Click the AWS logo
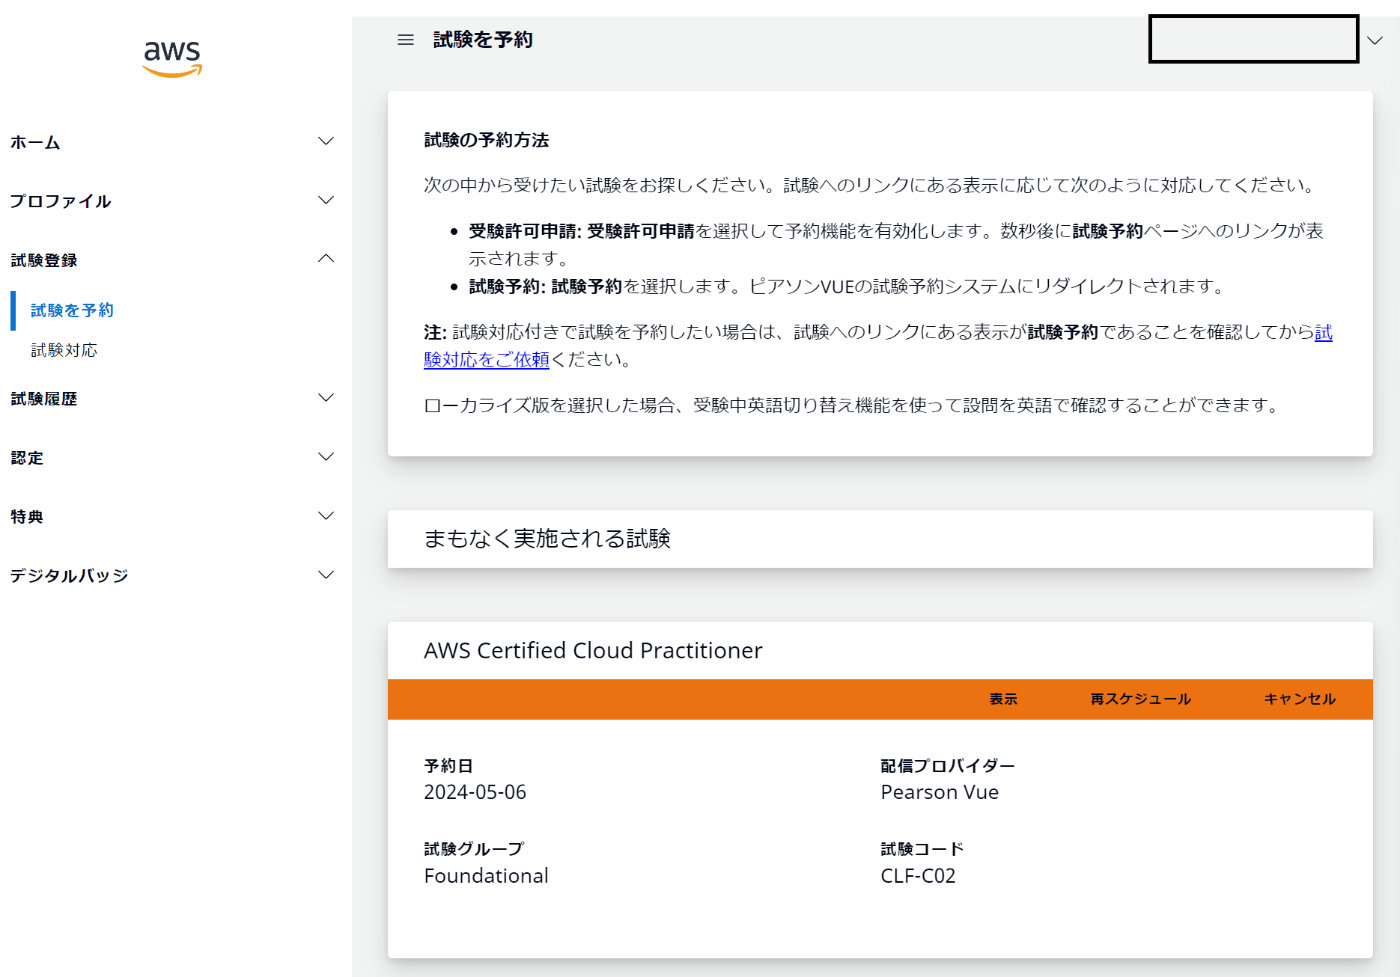Image resolution: width=1400 pixels, height=977 pixels. tap(172, 59)
